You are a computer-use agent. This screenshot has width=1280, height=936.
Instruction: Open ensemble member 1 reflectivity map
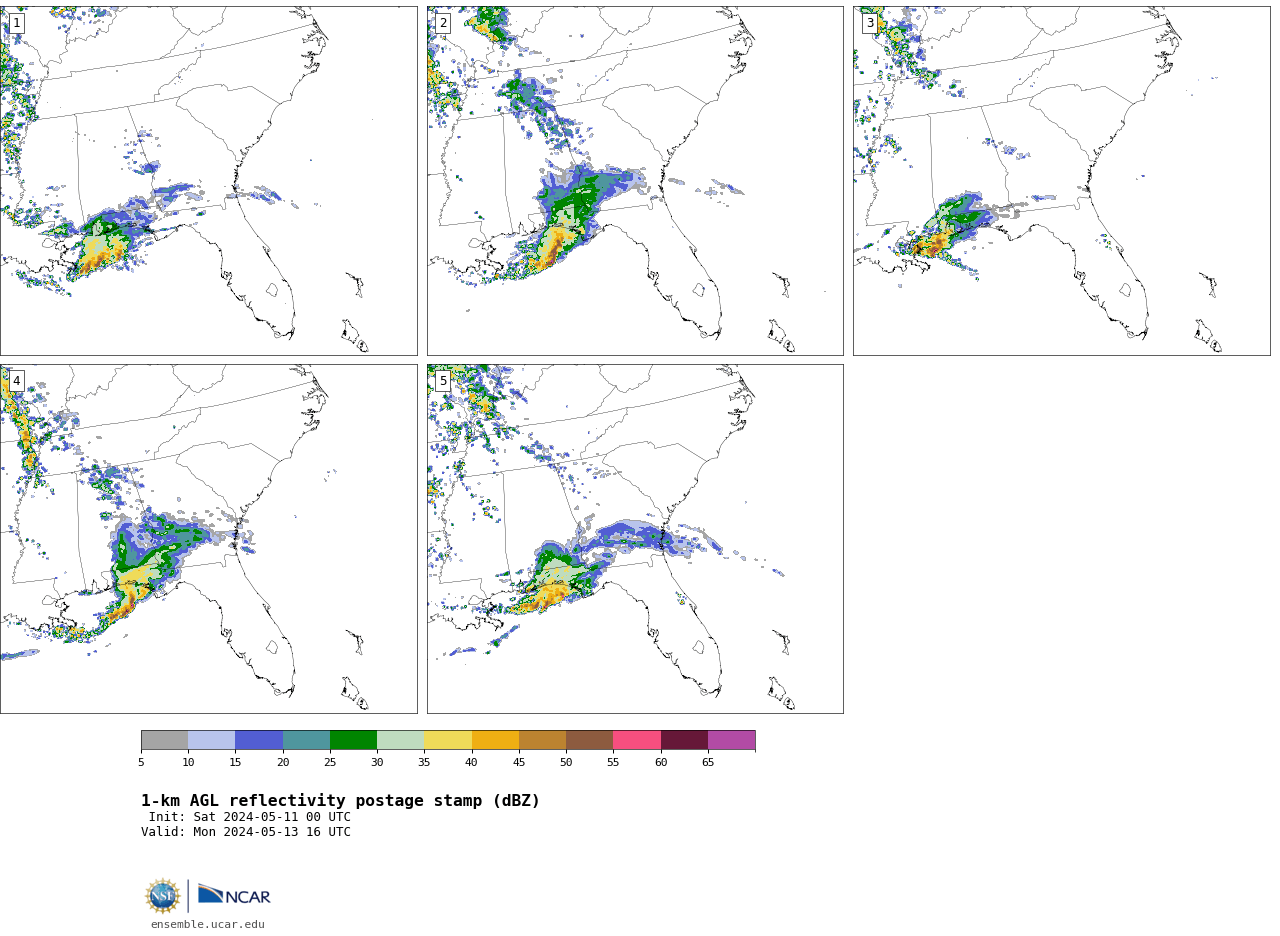[x=208, y=181]
